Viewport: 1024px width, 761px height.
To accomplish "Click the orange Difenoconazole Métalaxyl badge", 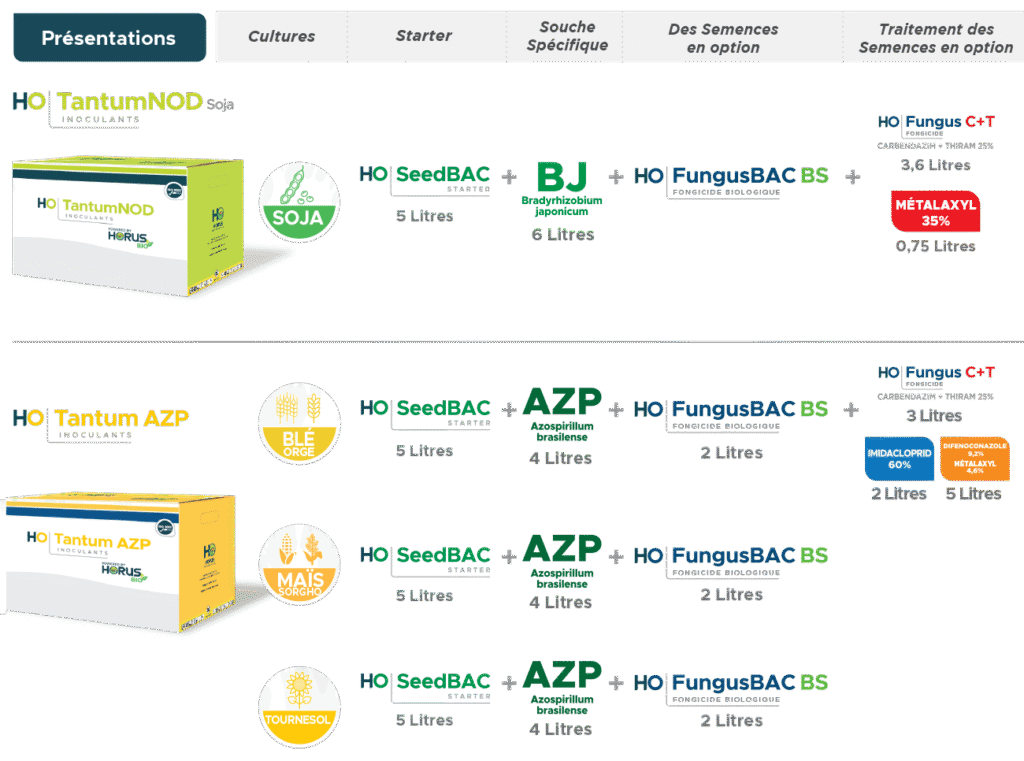I will 974,459.
